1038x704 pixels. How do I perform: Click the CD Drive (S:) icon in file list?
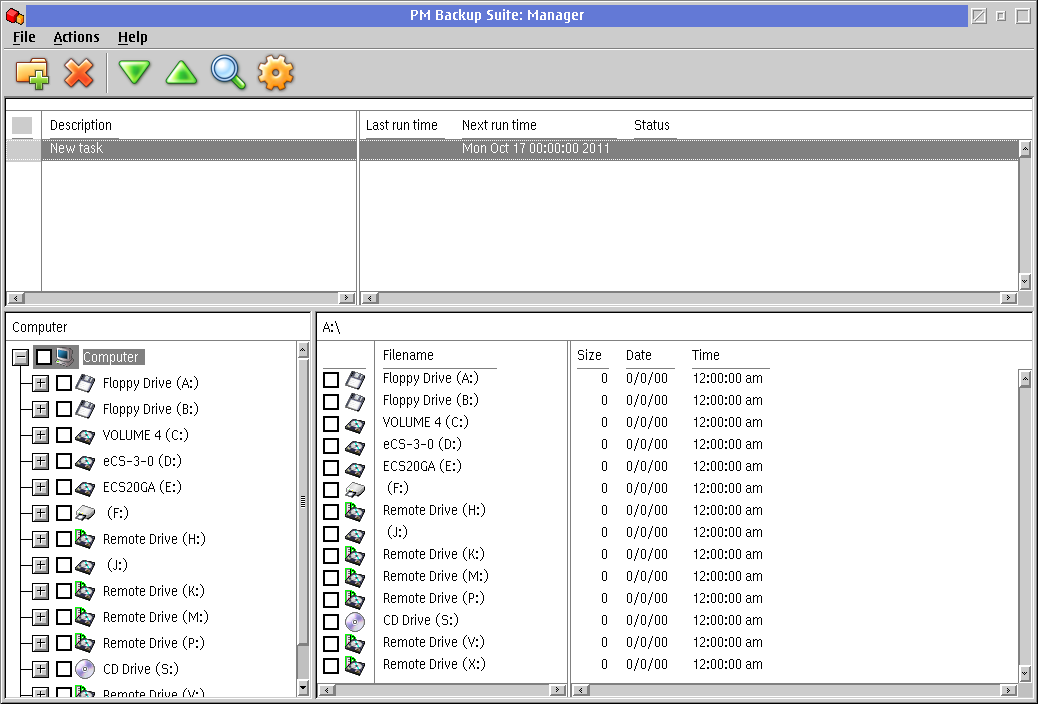355,621
